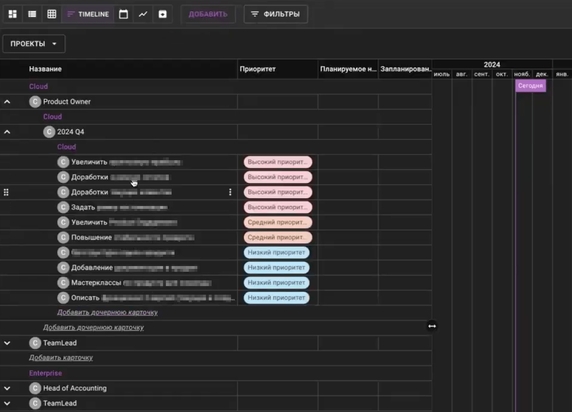Click priority badge of first Увеличить row
The width and height of the screenshot is (572, 412).
pyautogui.click(x=278, y=162)
